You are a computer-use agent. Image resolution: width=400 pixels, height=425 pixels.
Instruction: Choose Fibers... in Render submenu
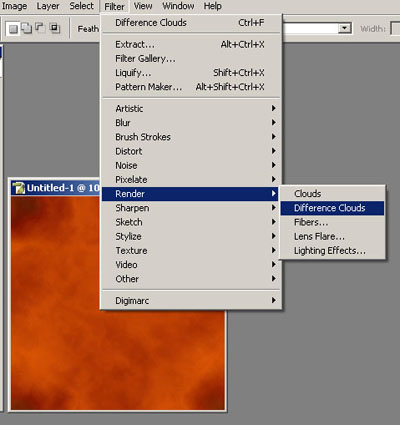pyautogui.click(x=332, y=222)
